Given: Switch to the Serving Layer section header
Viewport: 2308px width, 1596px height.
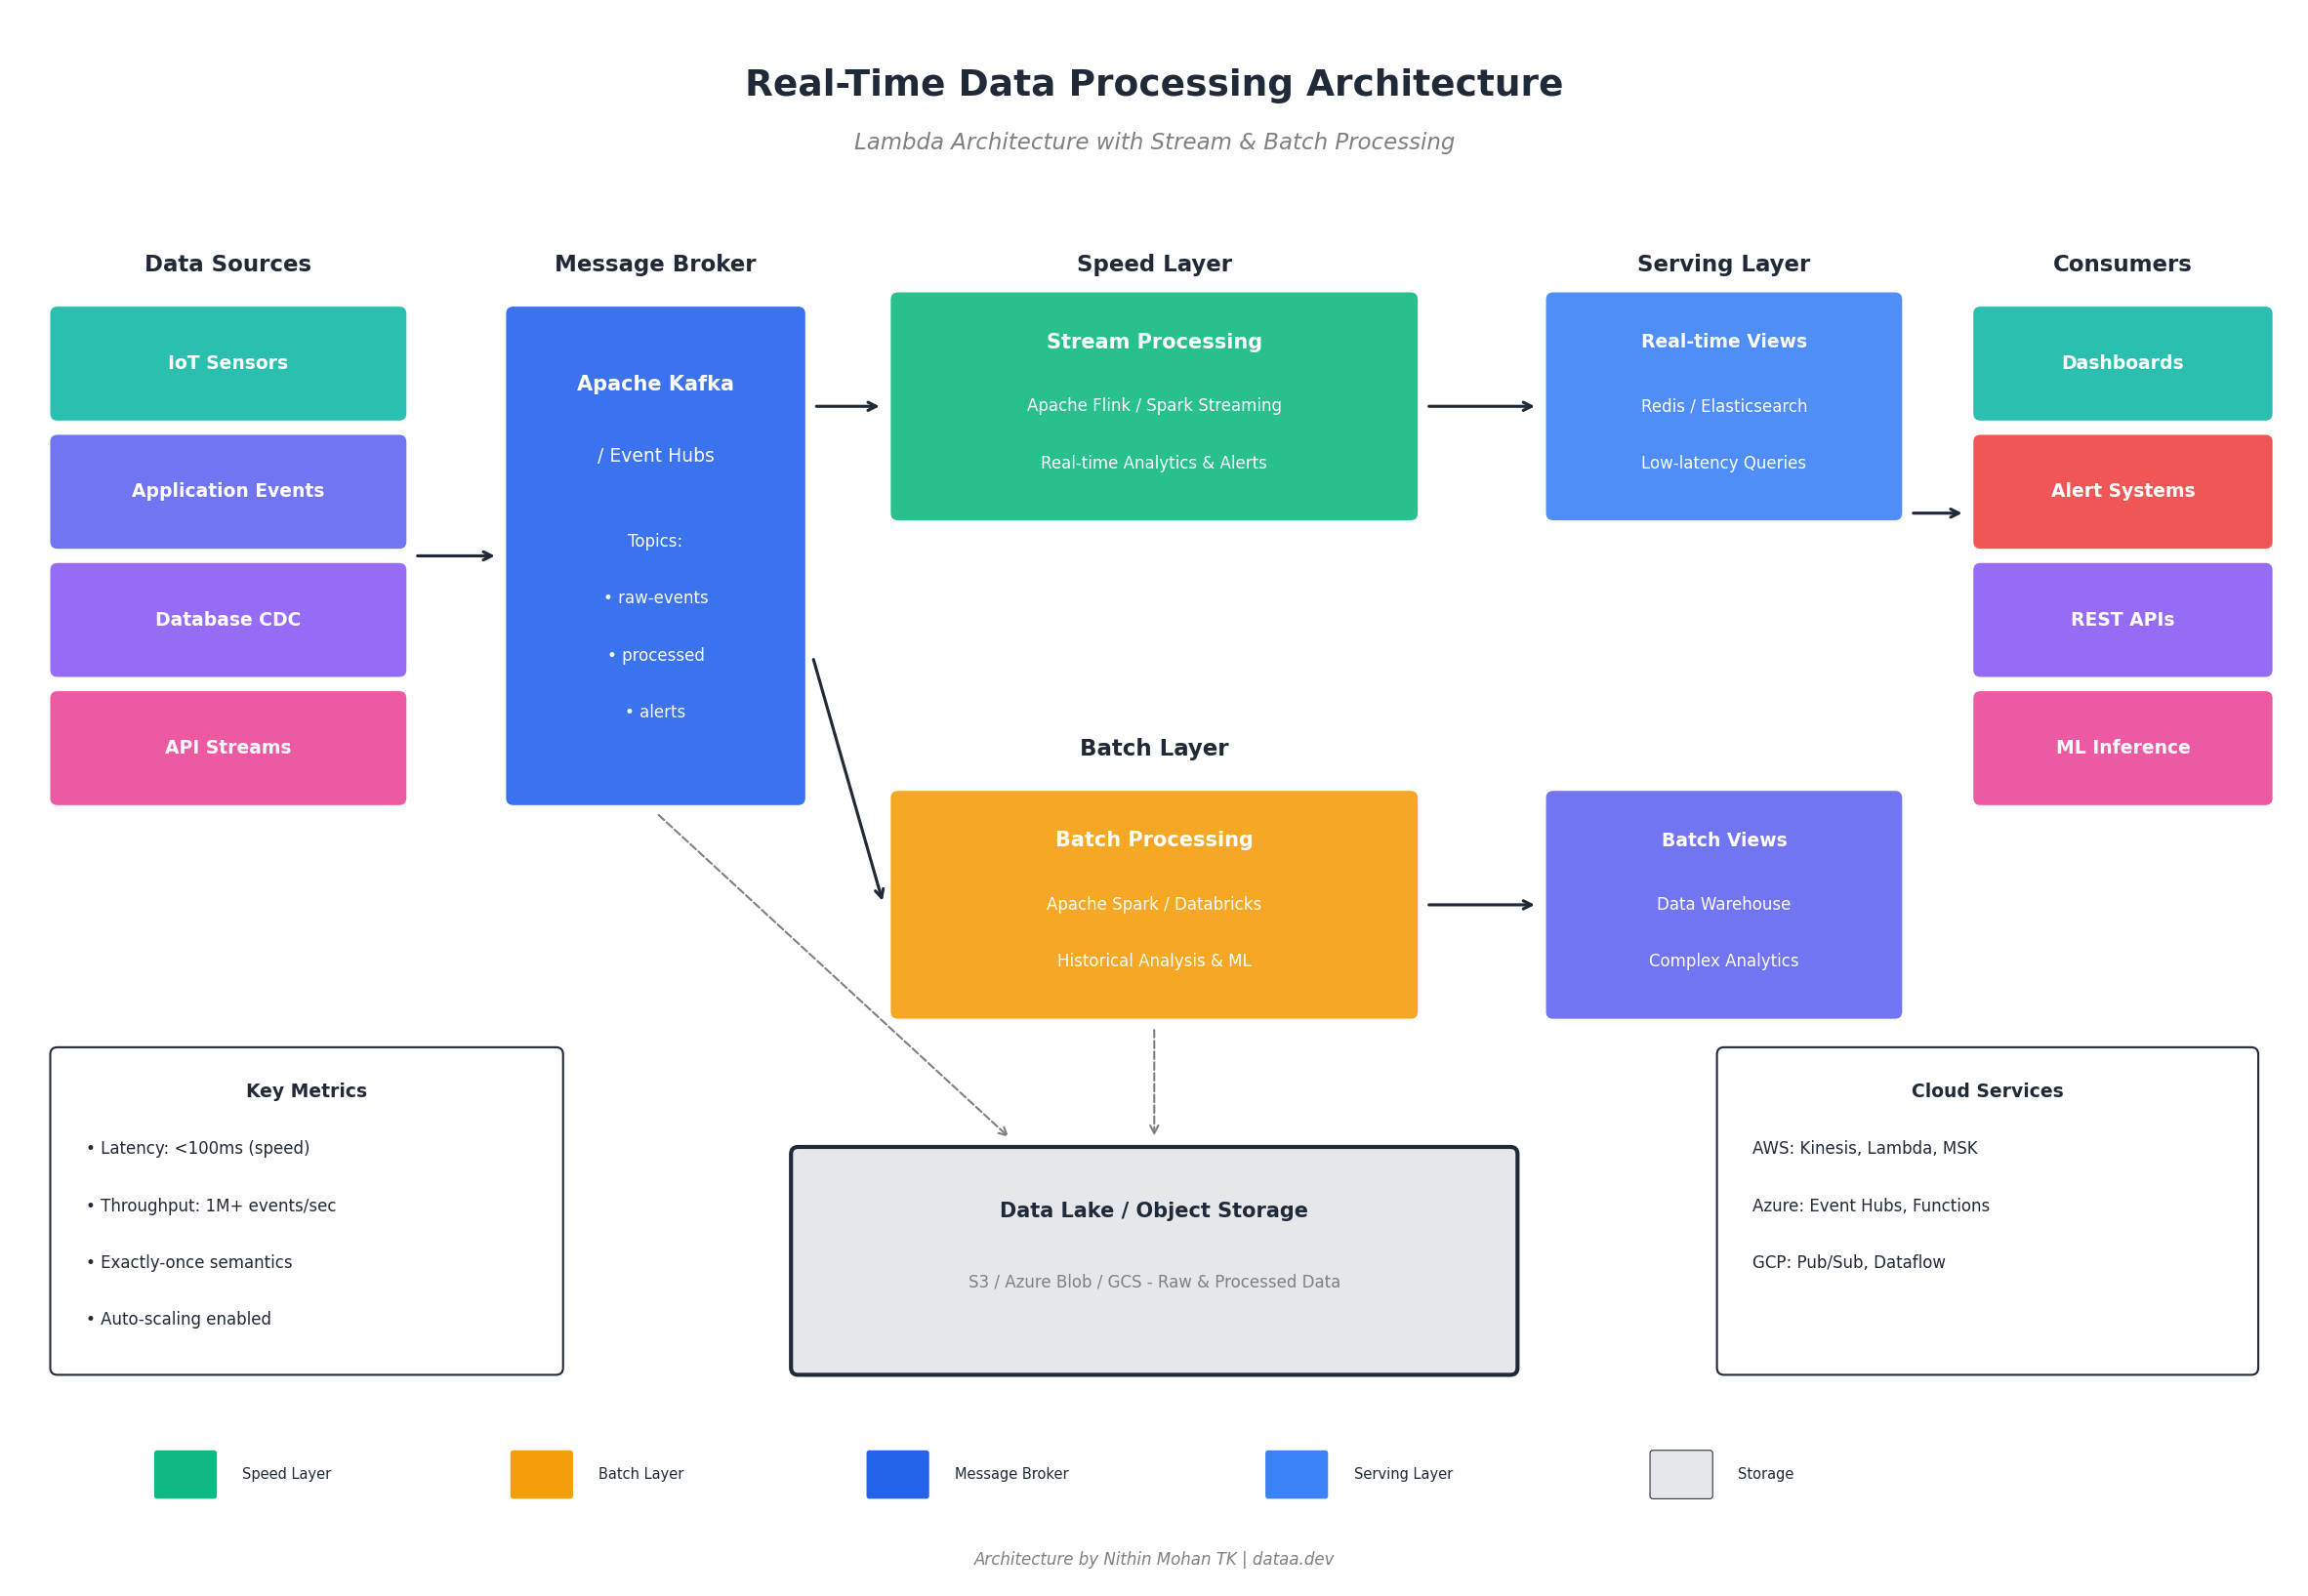Looking at the screenshot, I should click(x=1722, y=263).
